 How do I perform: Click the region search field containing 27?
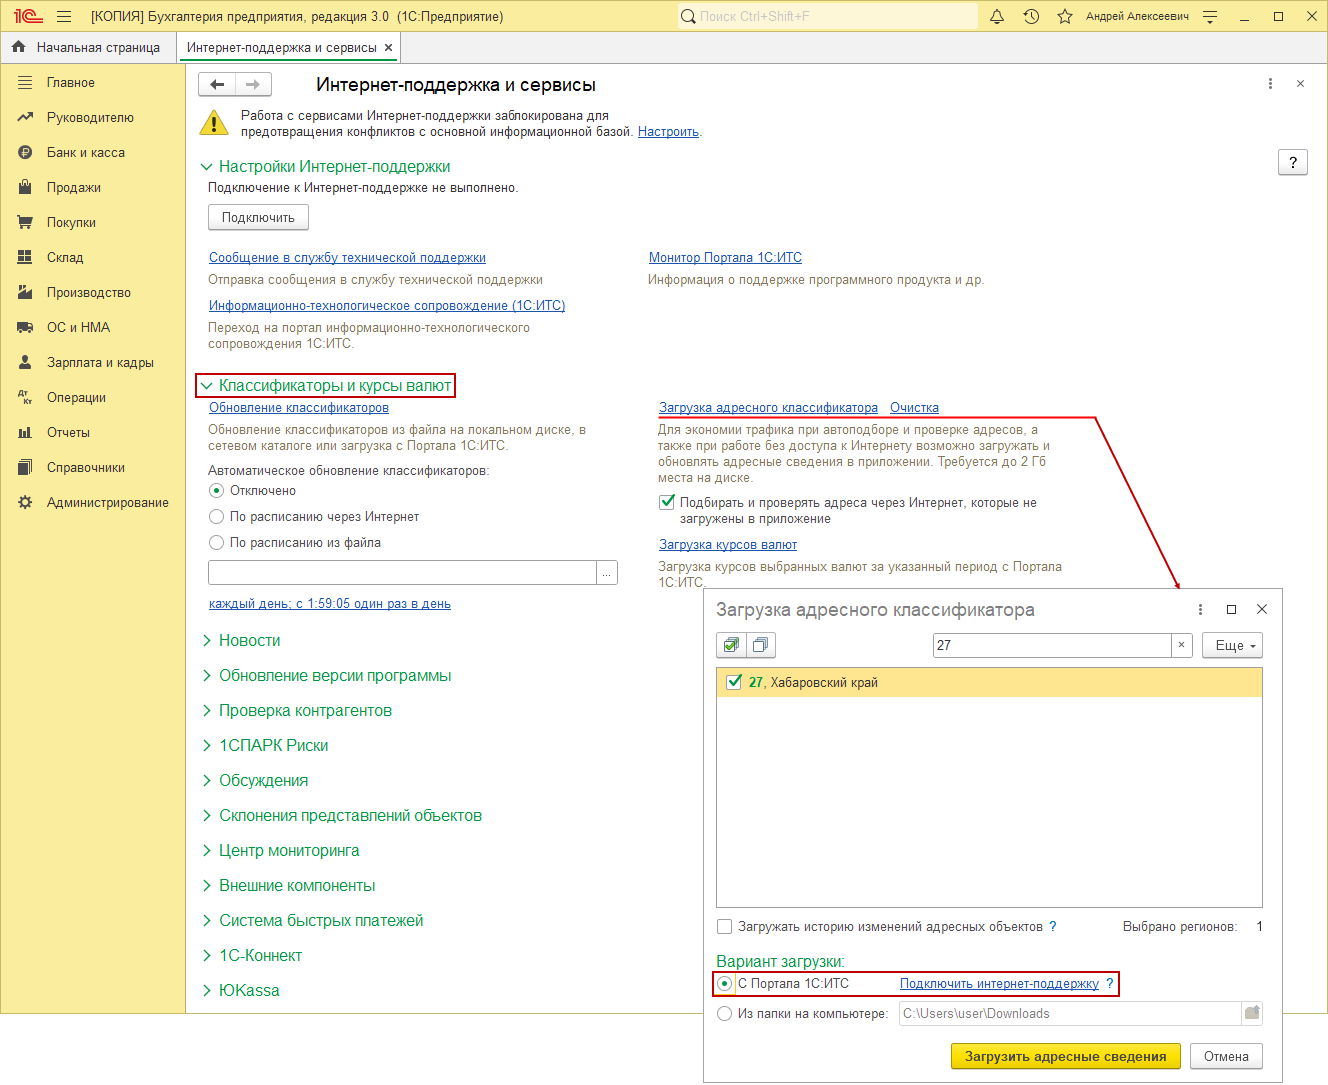1052,645
